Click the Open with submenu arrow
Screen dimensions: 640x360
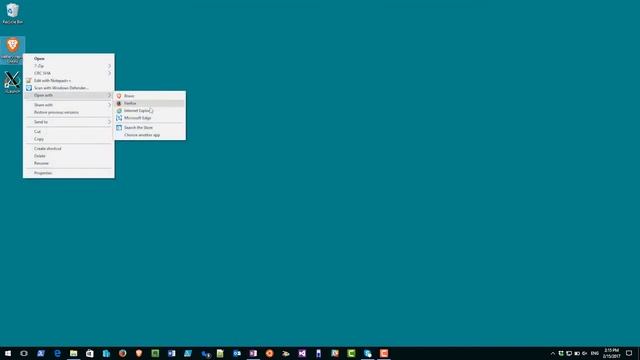click(x=109, y=96)
